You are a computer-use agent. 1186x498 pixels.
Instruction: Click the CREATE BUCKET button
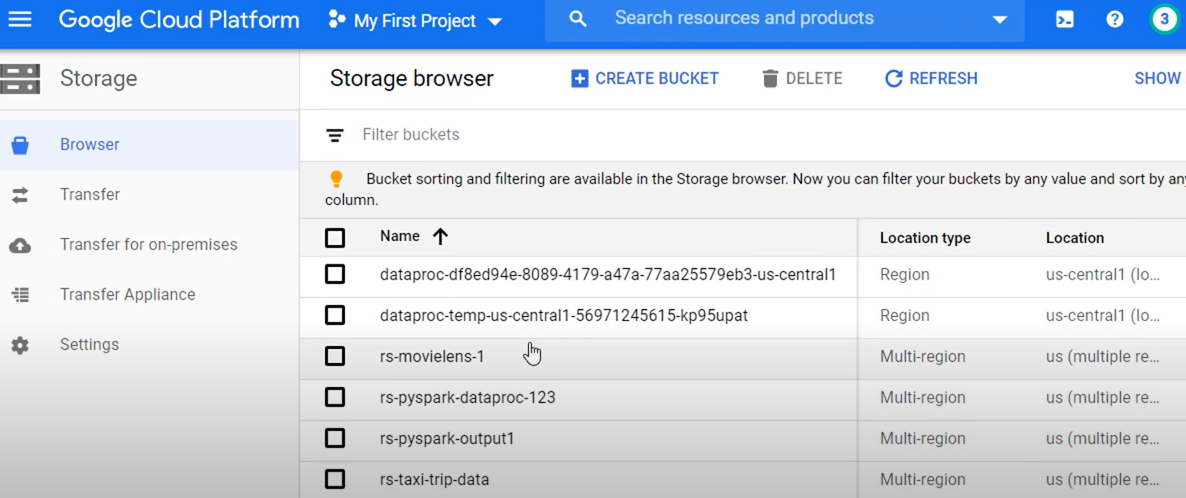click(645, 79)
